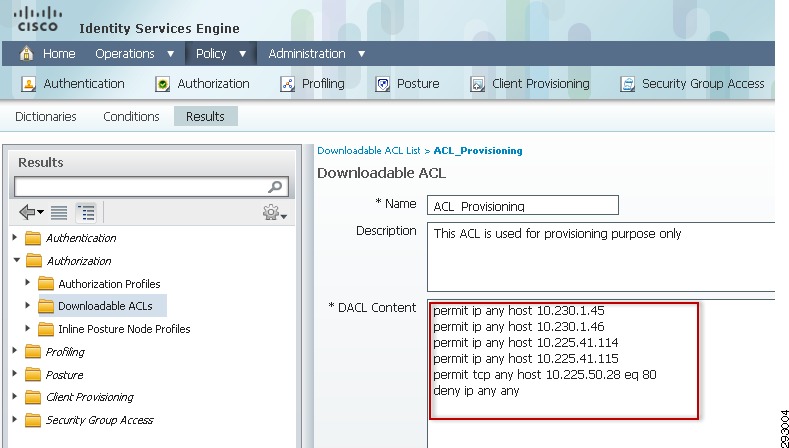789x448 pixels.
Task: Switch to the Conditions tab
Action: pos(131,116)
